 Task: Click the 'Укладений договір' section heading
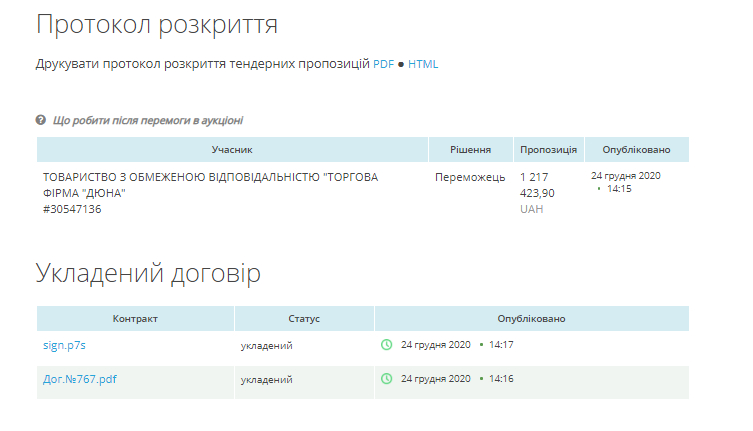pyautogui.click(x=148, y=273)
